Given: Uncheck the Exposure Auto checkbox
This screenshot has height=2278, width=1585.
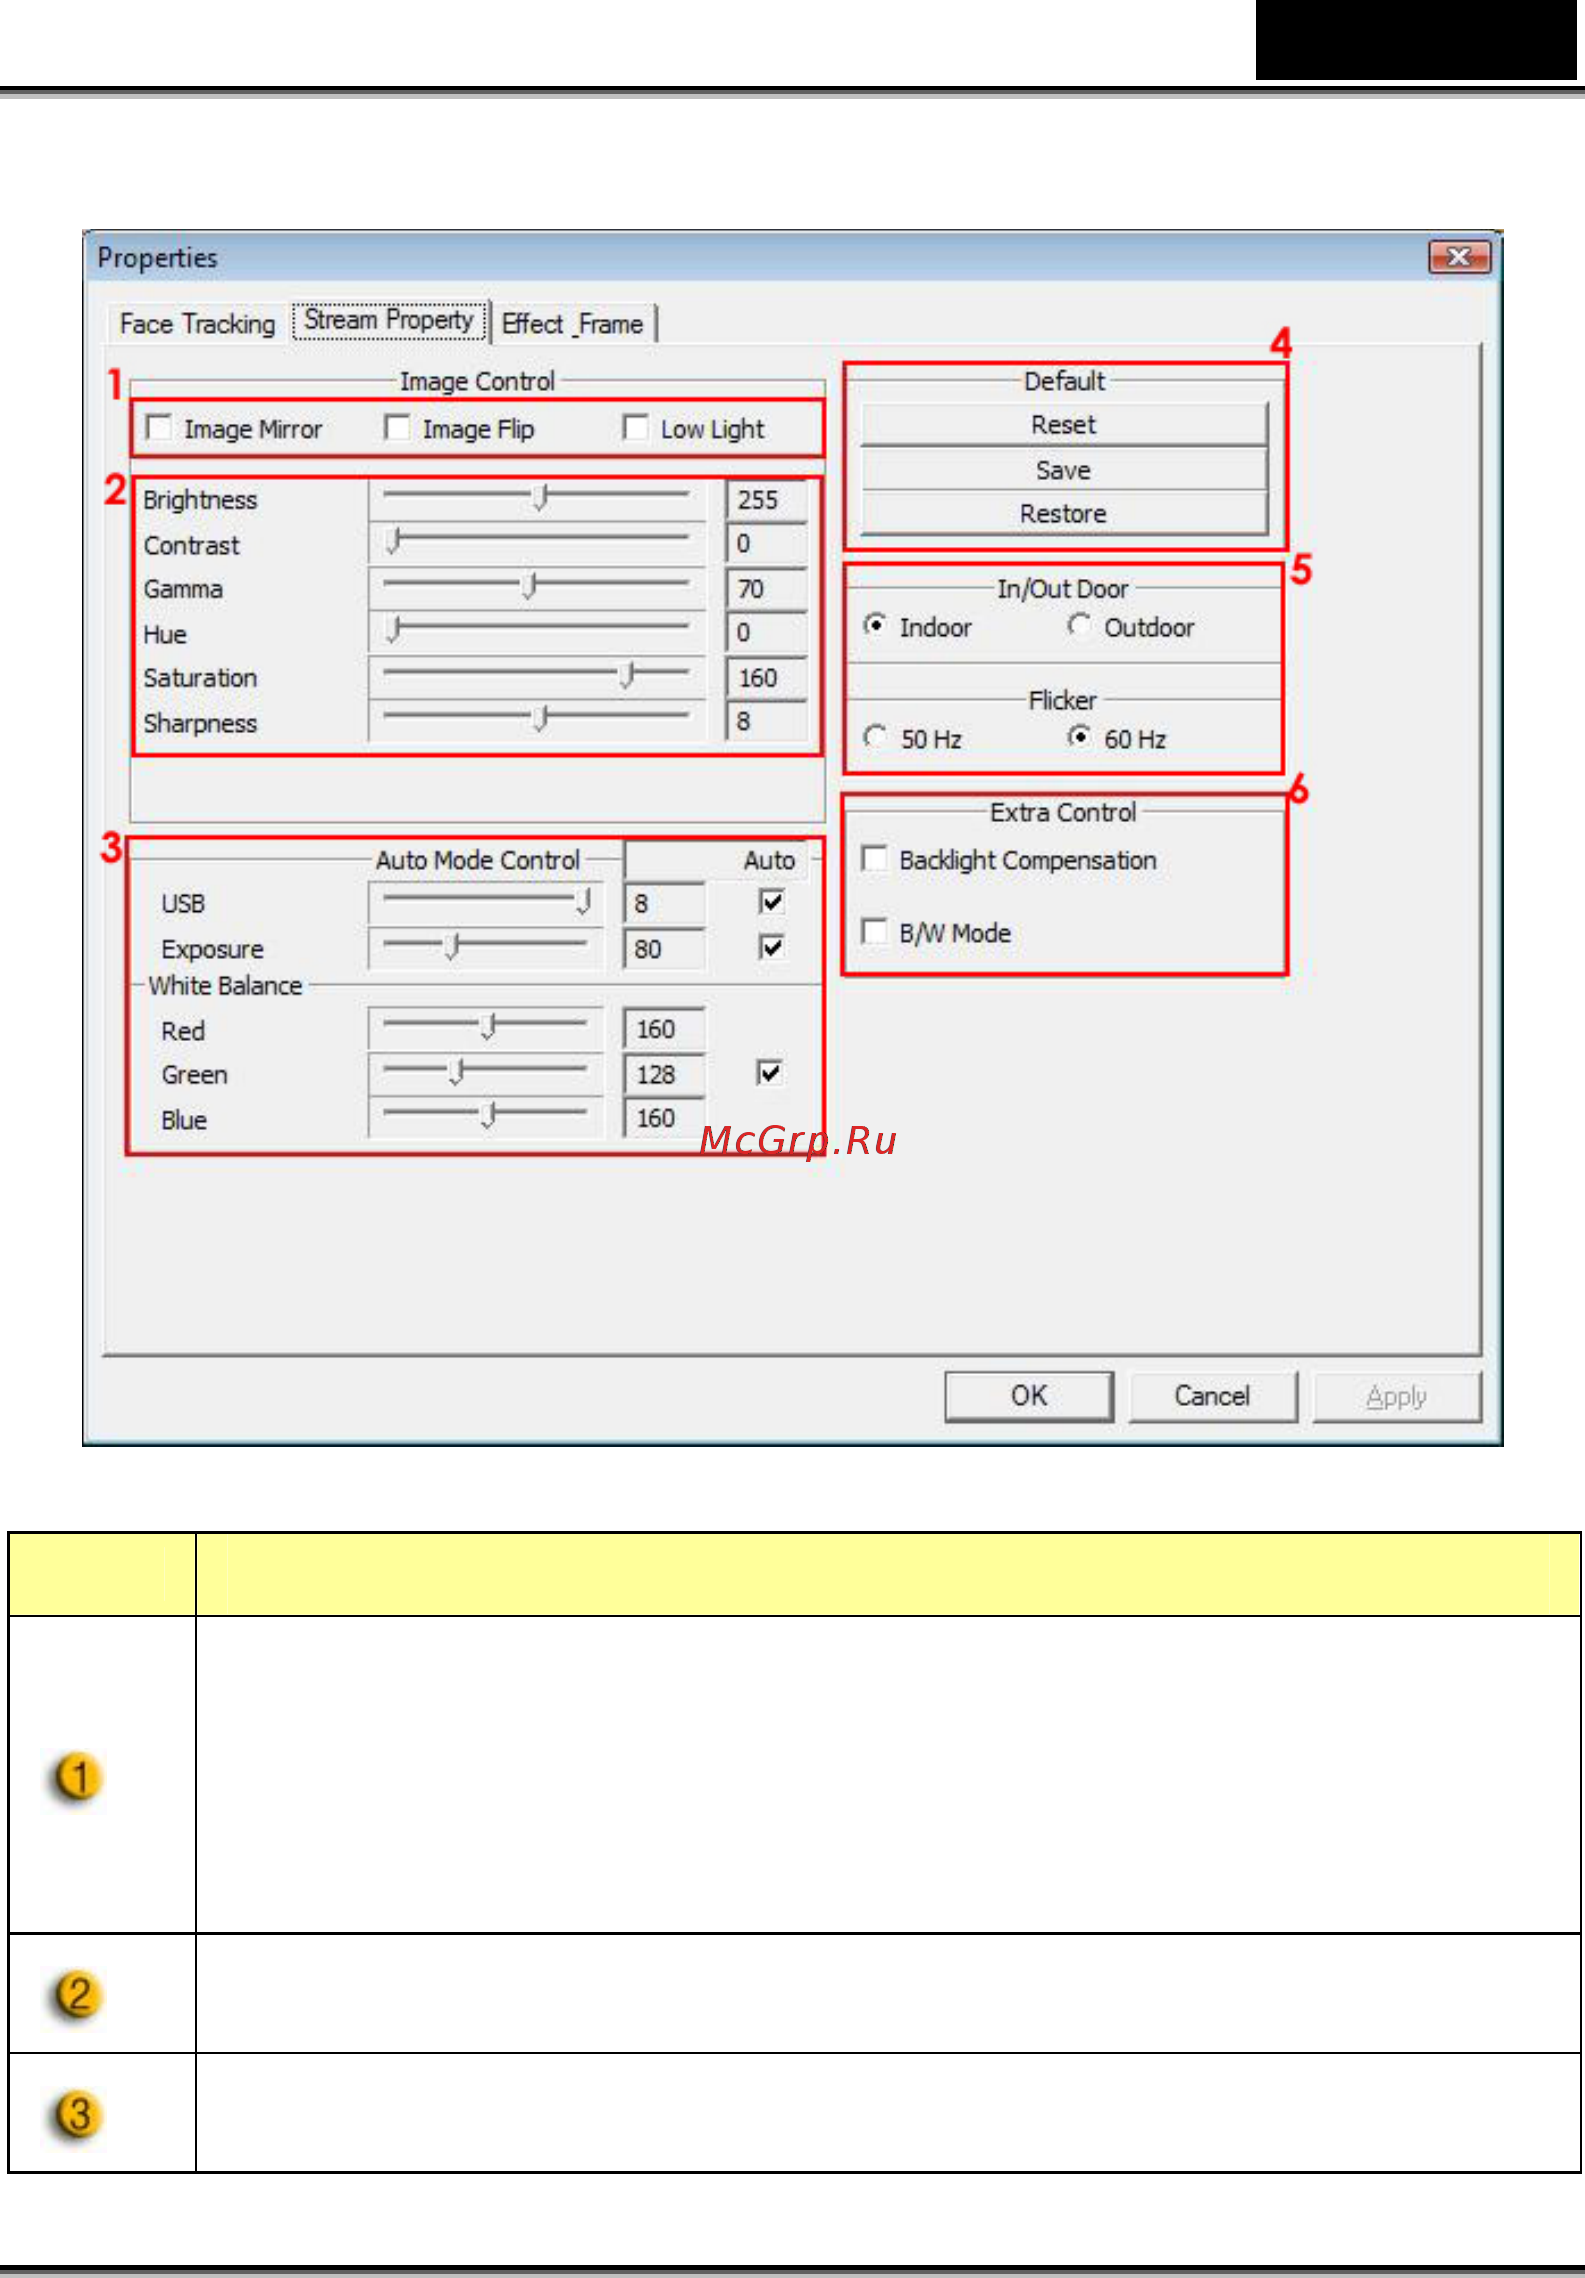Looking at the screenshot, I should tap(771, 946).
